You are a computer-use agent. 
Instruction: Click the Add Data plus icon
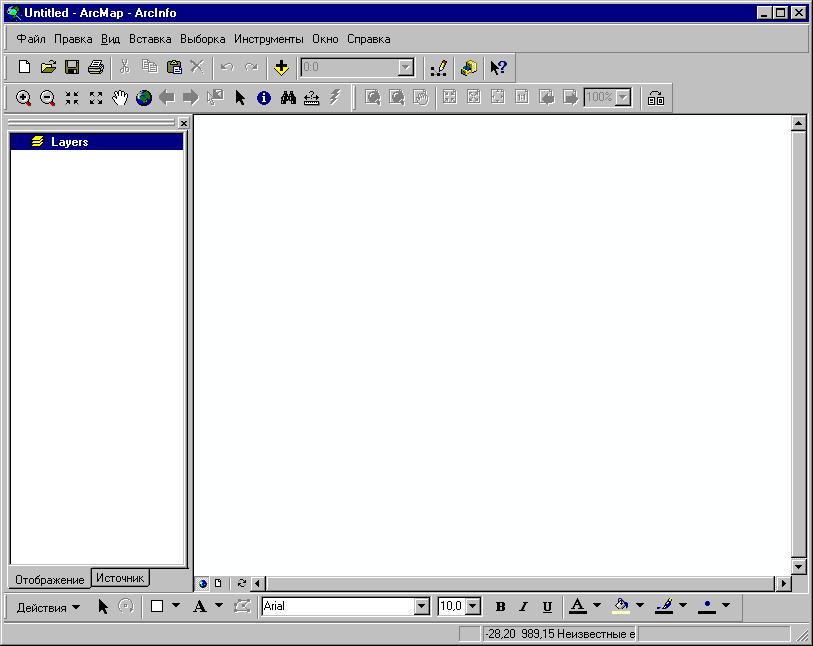[x=281, y=67]
